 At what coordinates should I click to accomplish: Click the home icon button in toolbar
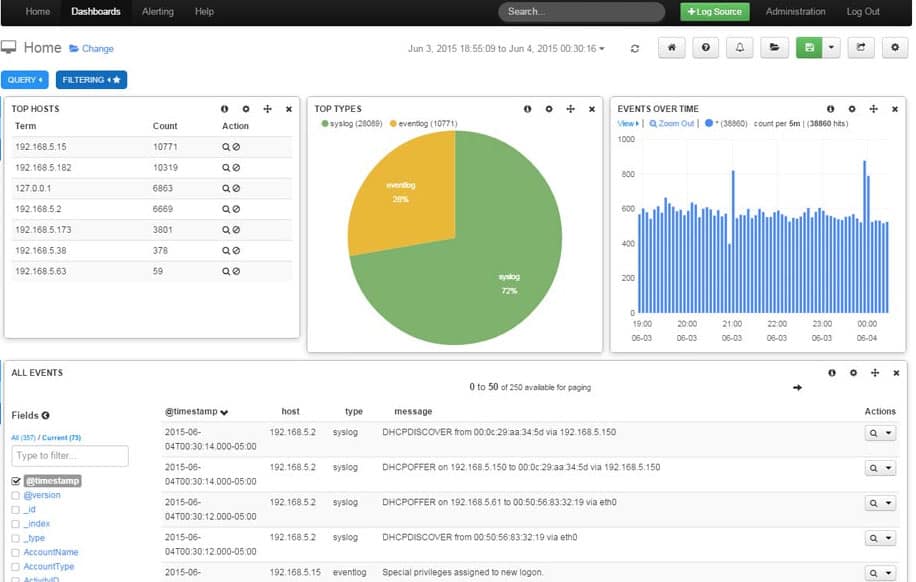(672, 48)
